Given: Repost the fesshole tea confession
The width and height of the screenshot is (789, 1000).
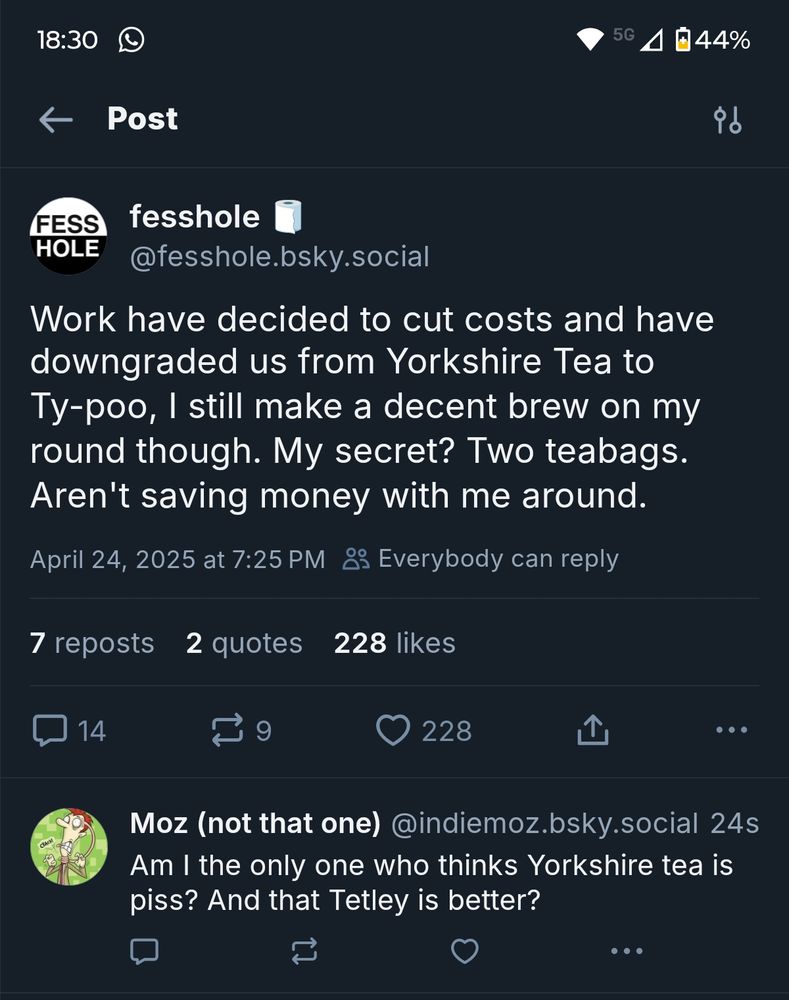Looking at the screenshot, I should coord(232,731).
